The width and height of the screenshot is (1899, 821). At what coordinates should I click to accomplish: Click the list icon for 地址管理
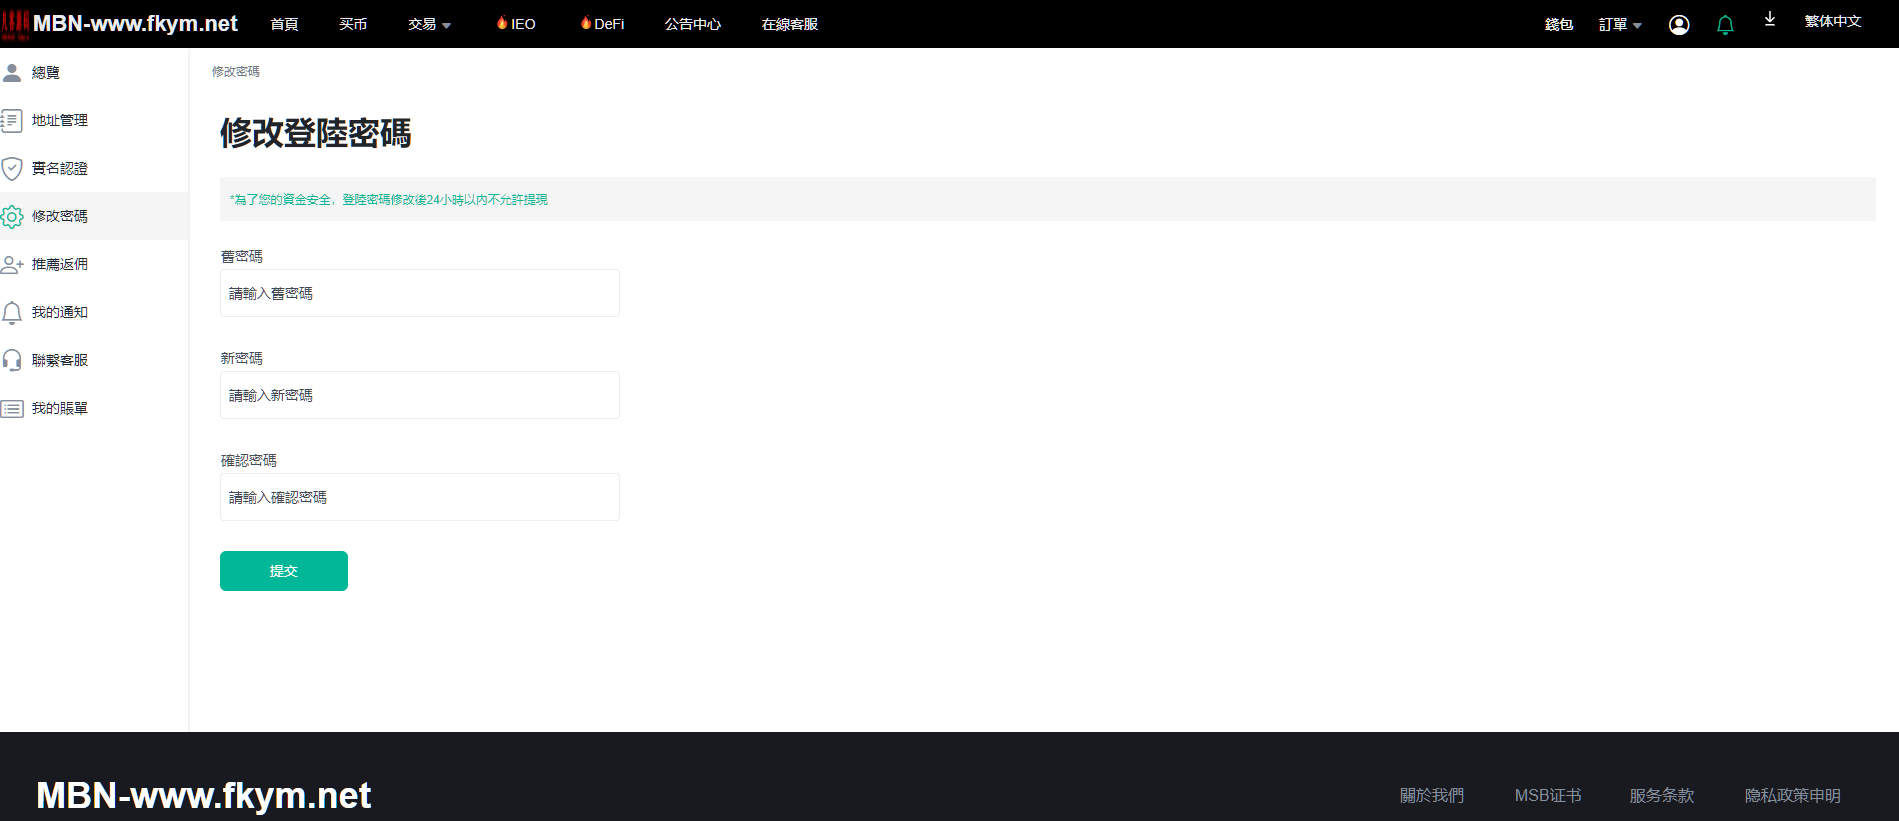pos(12,121)
